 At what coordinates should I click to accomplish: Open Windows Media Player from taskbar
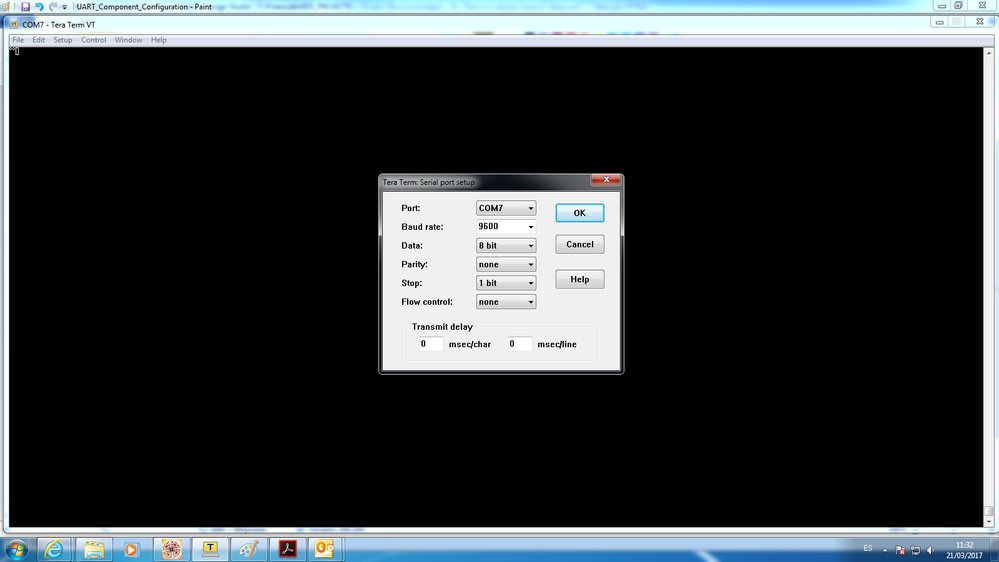coord(132,549)
